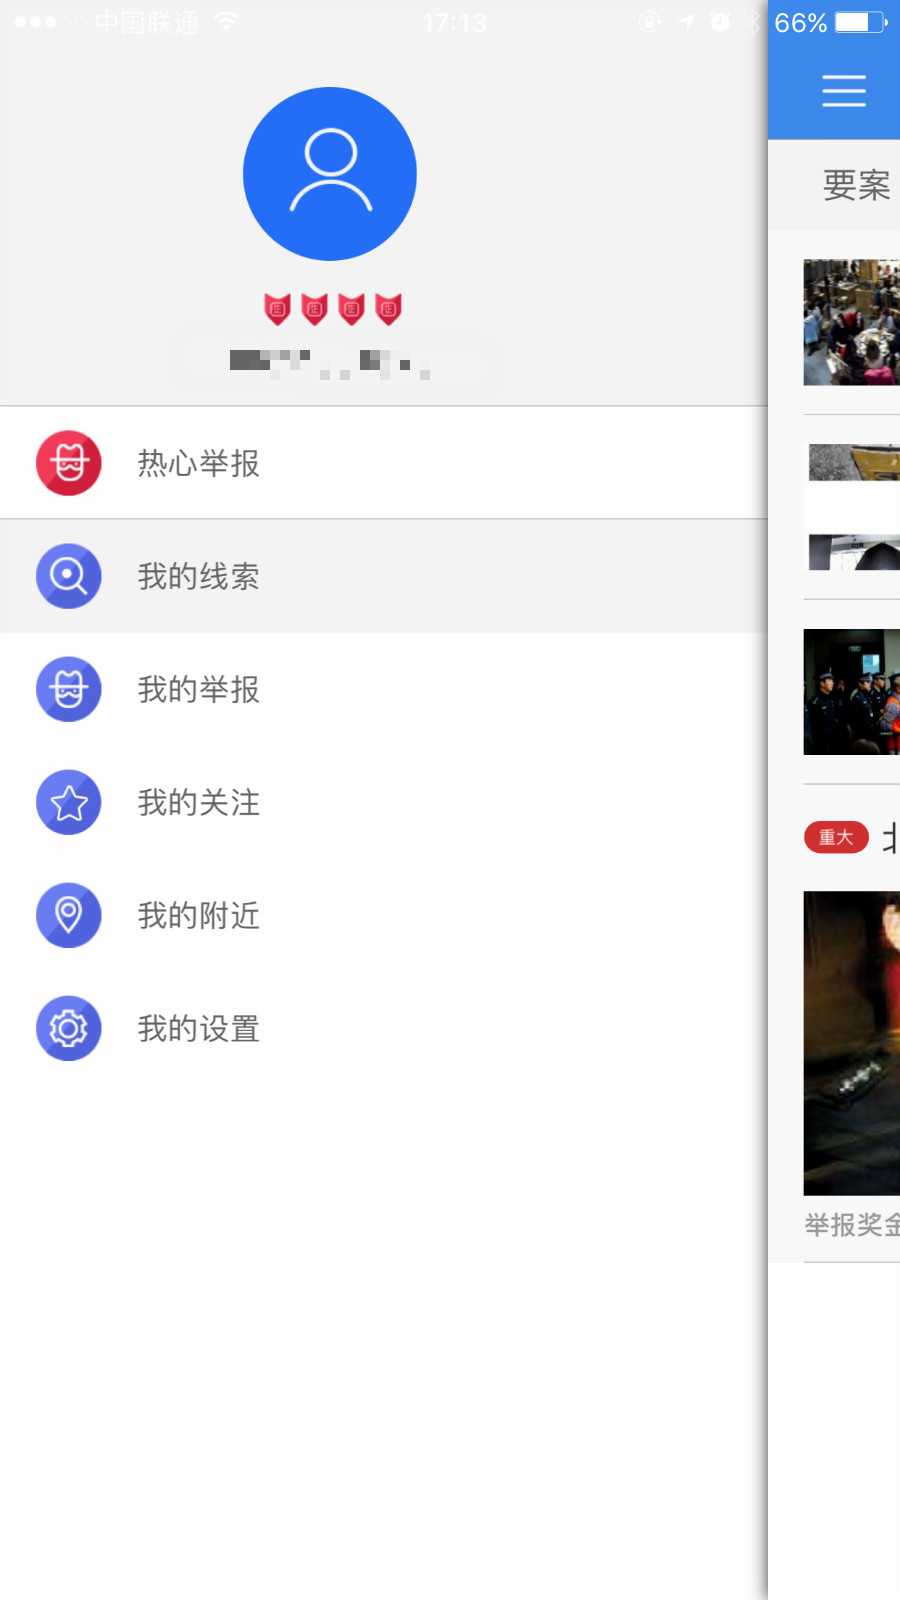Tap the first red shield badge

[278, 309]
